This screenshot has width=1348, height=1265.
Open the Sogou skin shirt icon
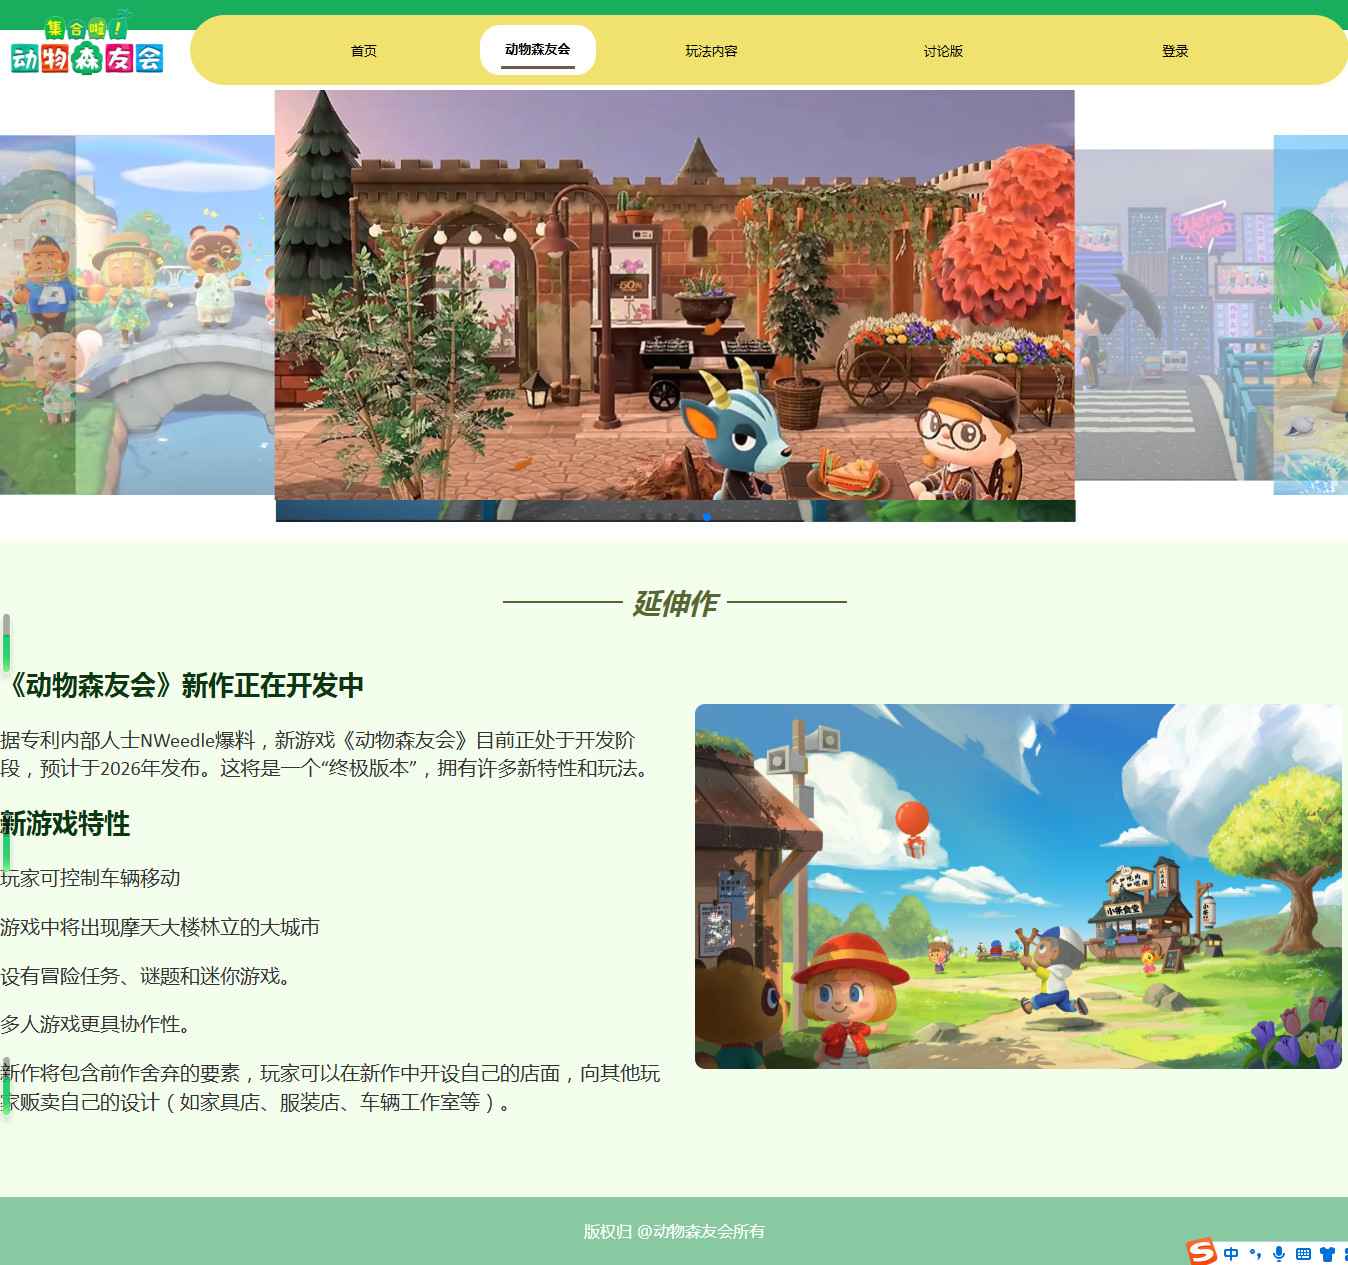(x=1327, y=1254)
